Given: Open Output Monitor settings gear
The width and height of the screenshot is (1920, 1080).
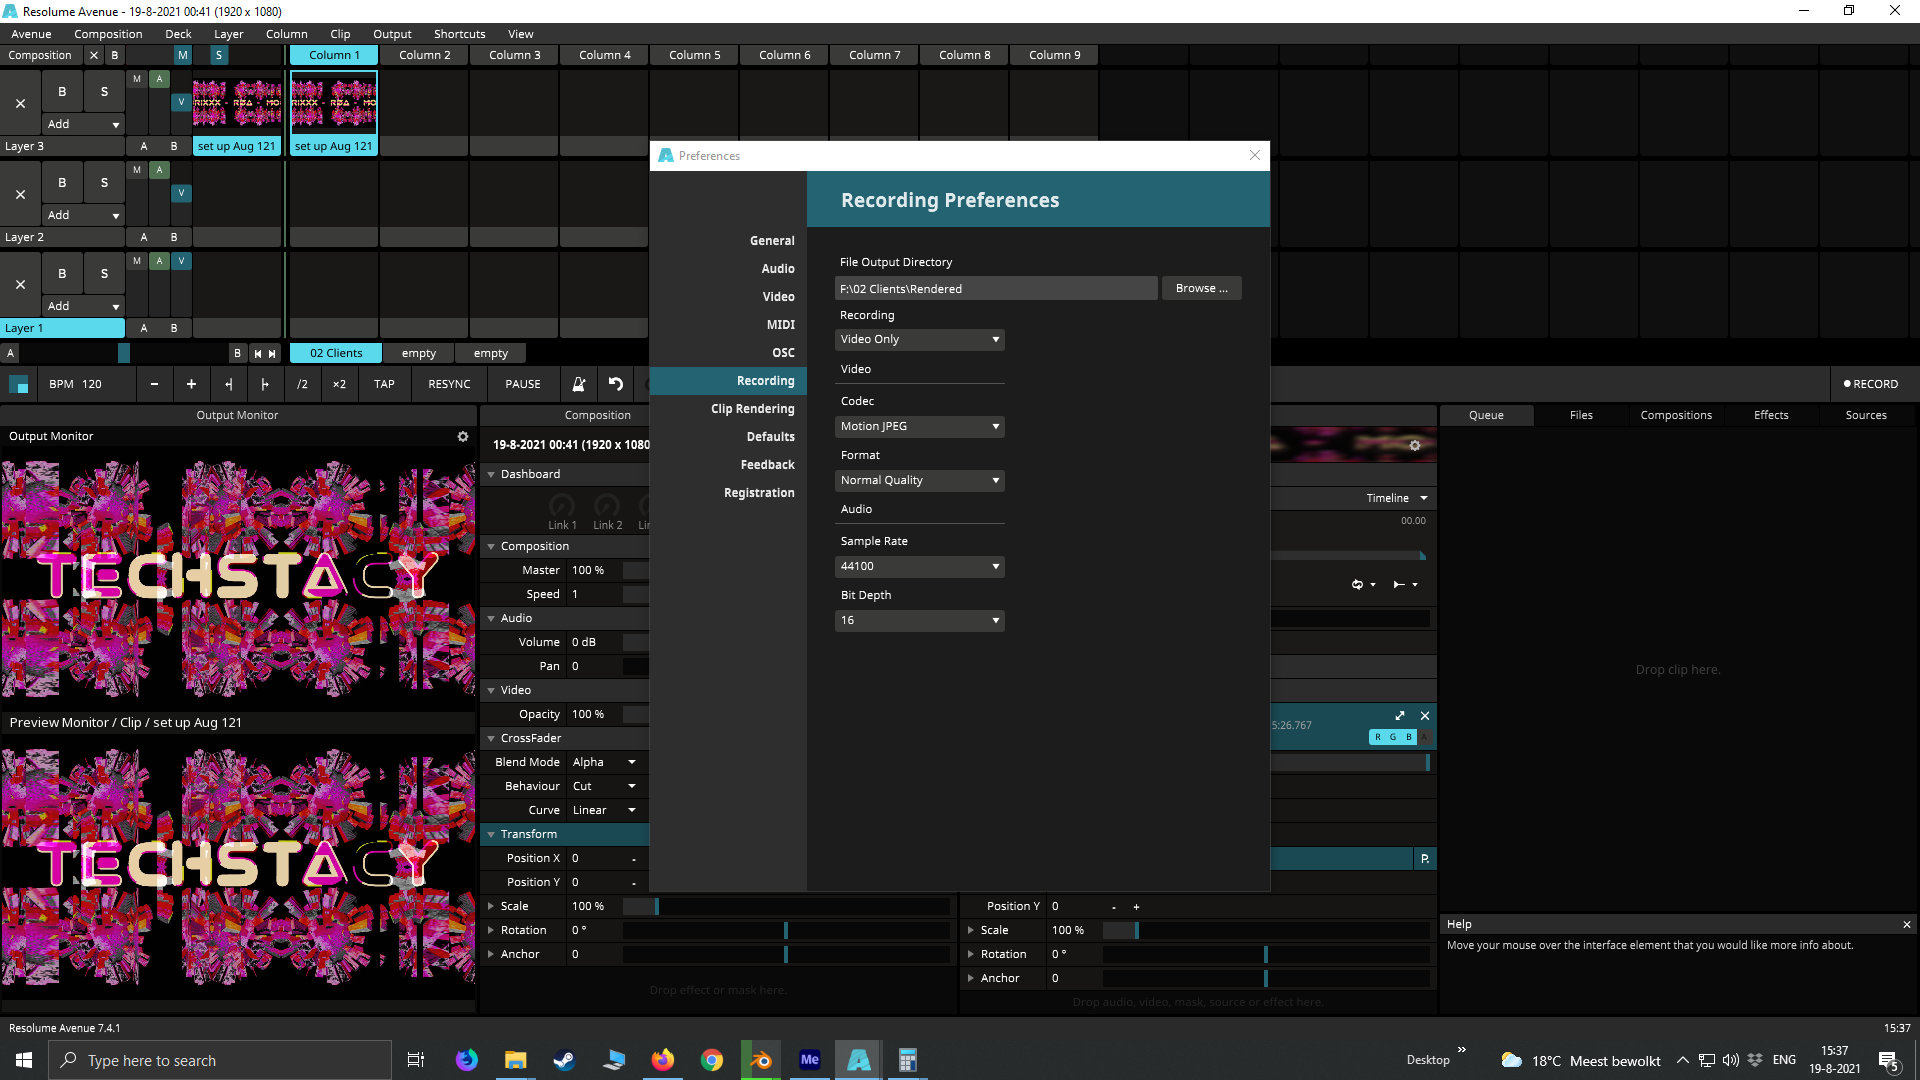Looking at the screenshot, I should coord(463,437).
